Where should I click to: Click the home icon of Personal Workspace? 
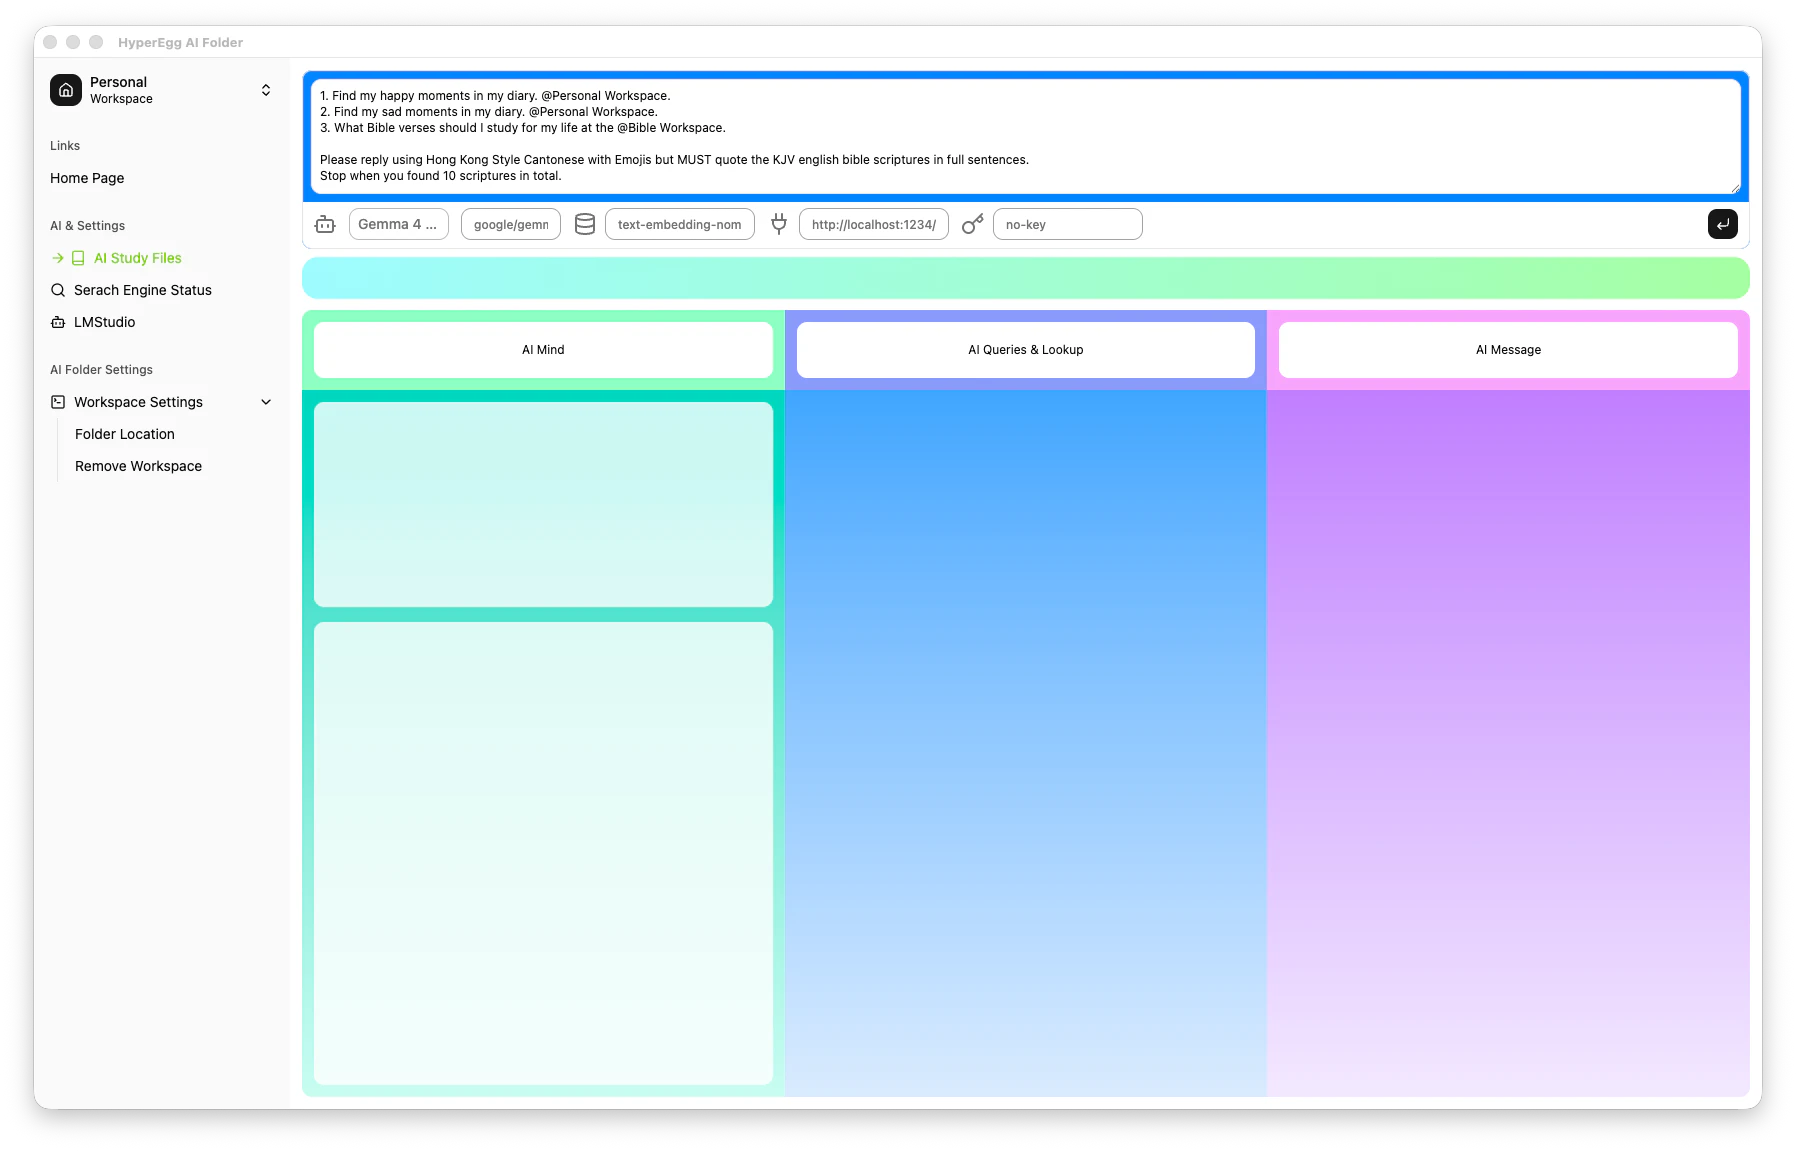(65, 90)
